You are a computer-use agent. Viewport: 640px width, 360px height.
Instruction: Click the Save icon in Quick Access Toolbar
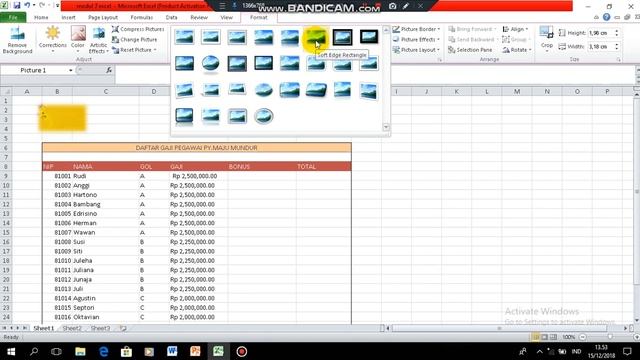(17, 6)
